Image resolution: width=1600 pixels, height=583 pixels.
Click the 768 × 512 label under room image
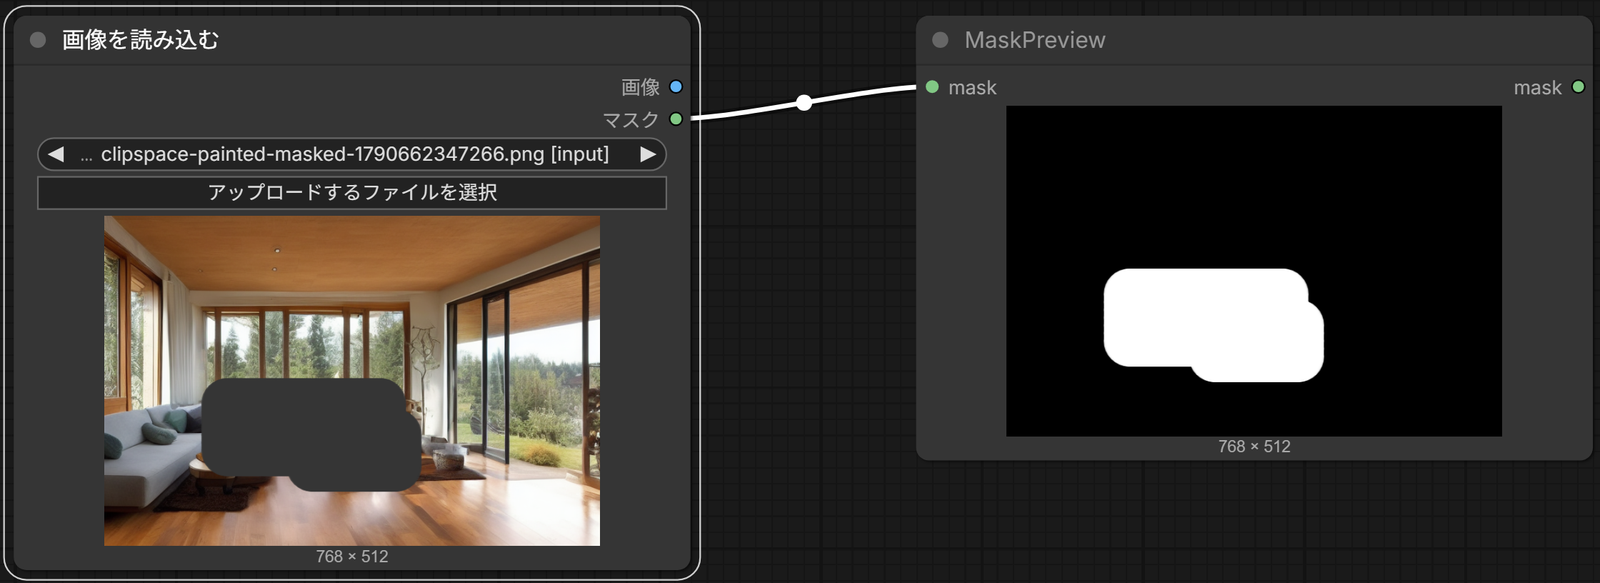(x=352, y=556)
